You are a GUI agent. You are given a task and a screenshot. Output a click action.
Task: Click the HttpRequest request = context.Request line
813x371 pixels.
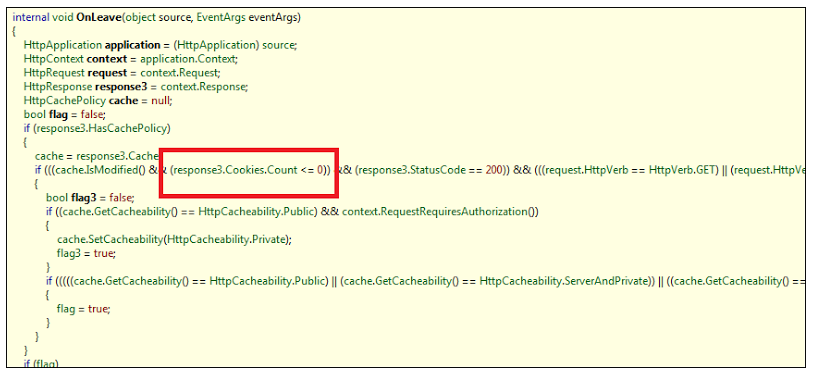pos(122,72)
